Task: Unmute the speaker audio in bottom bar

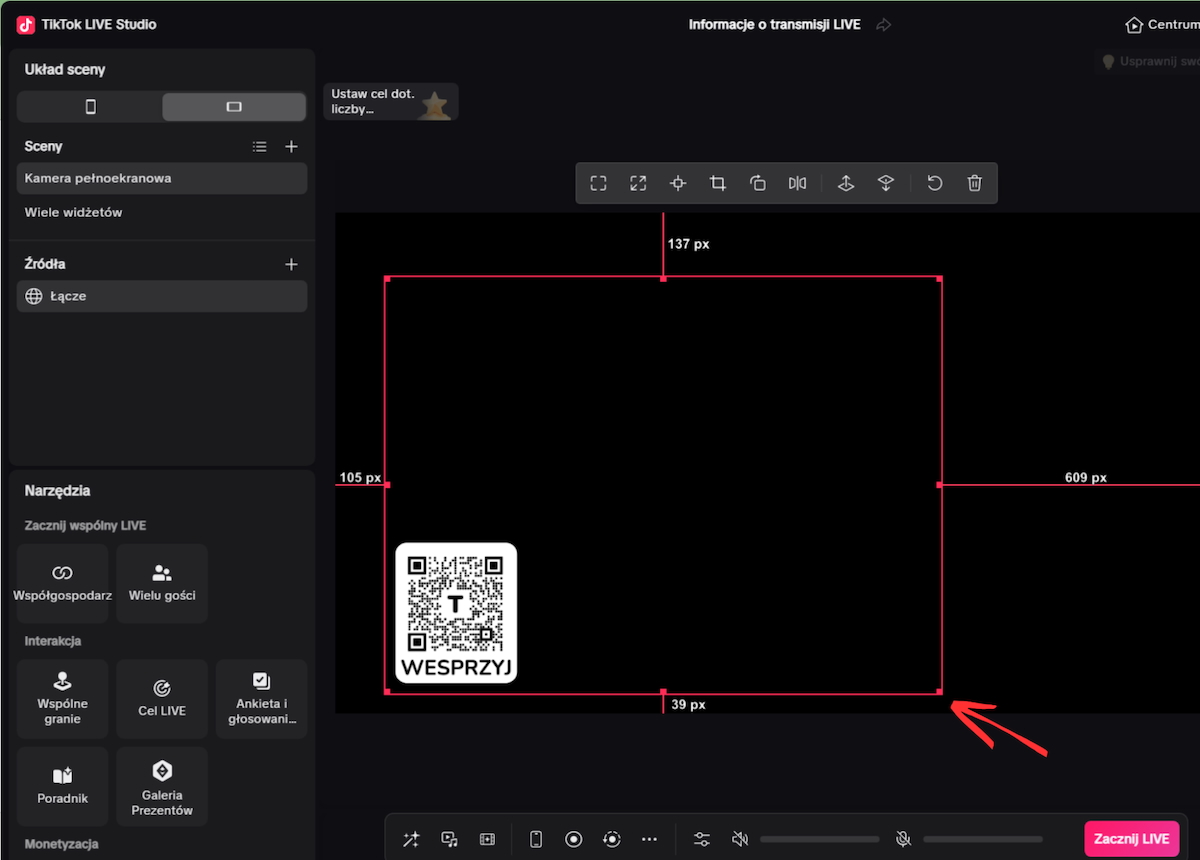Action: pos(740,839)
